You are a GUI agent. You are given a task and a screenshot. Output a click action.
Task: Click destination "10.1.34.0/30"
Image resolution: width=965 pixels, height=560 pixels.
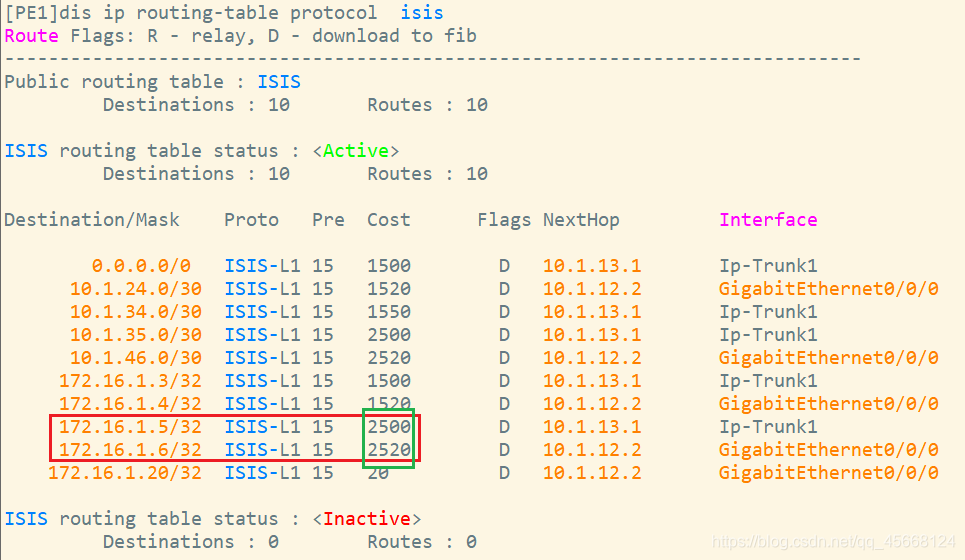(135, 312)
